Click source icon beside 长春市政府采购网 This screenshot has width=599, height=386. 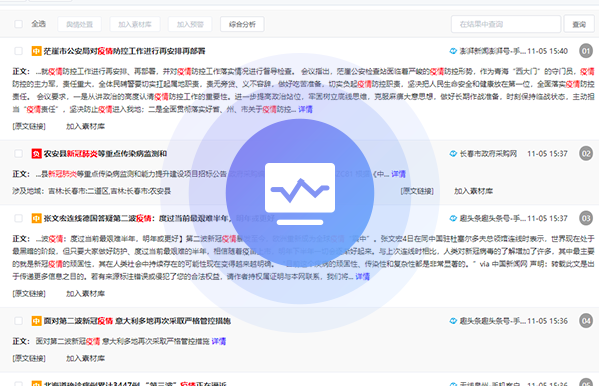(453, 154)
